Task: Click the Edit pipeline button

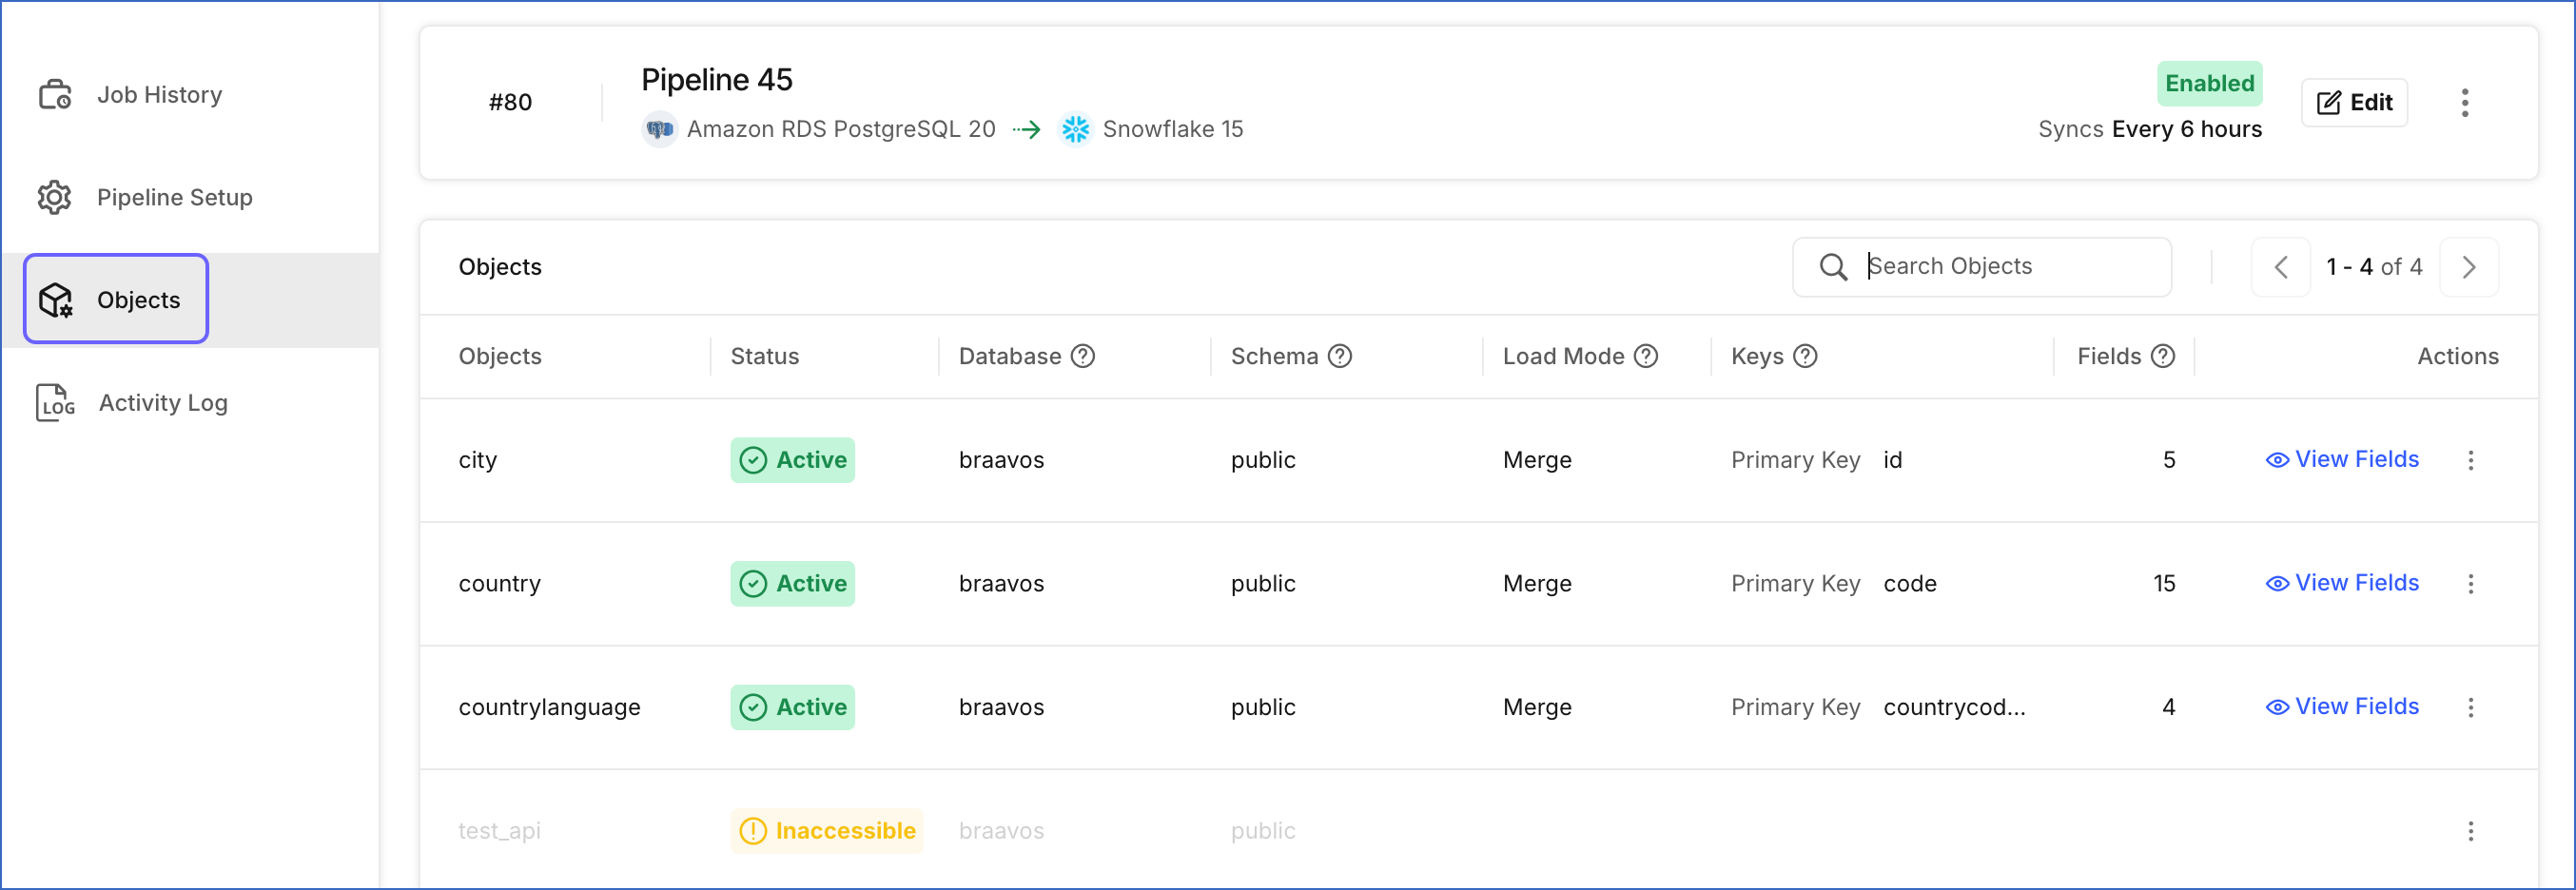Action: (x=2354, y=103)
